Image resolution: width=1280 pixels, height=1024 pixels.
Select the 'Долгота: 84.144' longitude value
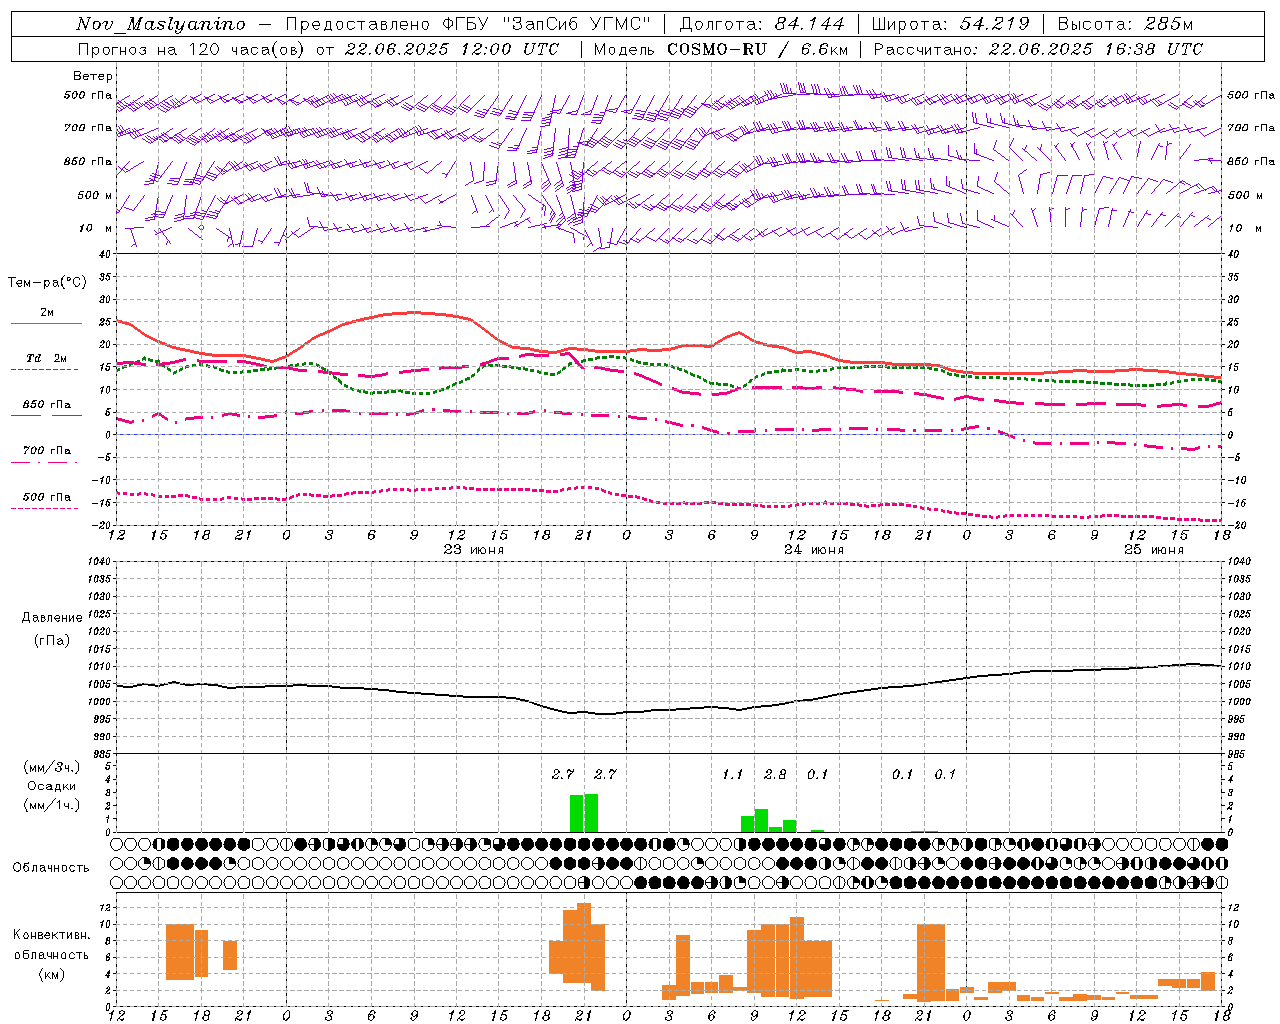762,24
